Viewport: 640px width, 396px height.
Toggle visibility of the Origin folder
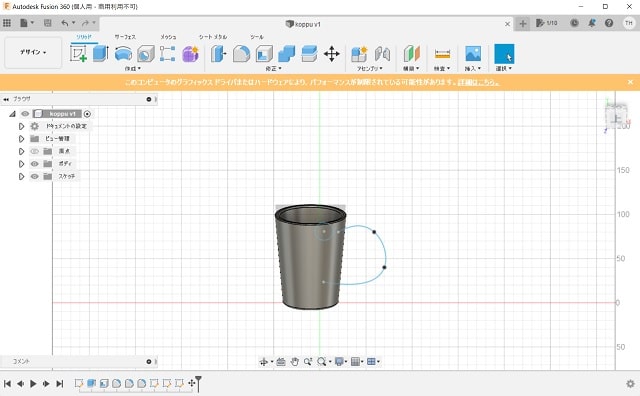(35, 151)
